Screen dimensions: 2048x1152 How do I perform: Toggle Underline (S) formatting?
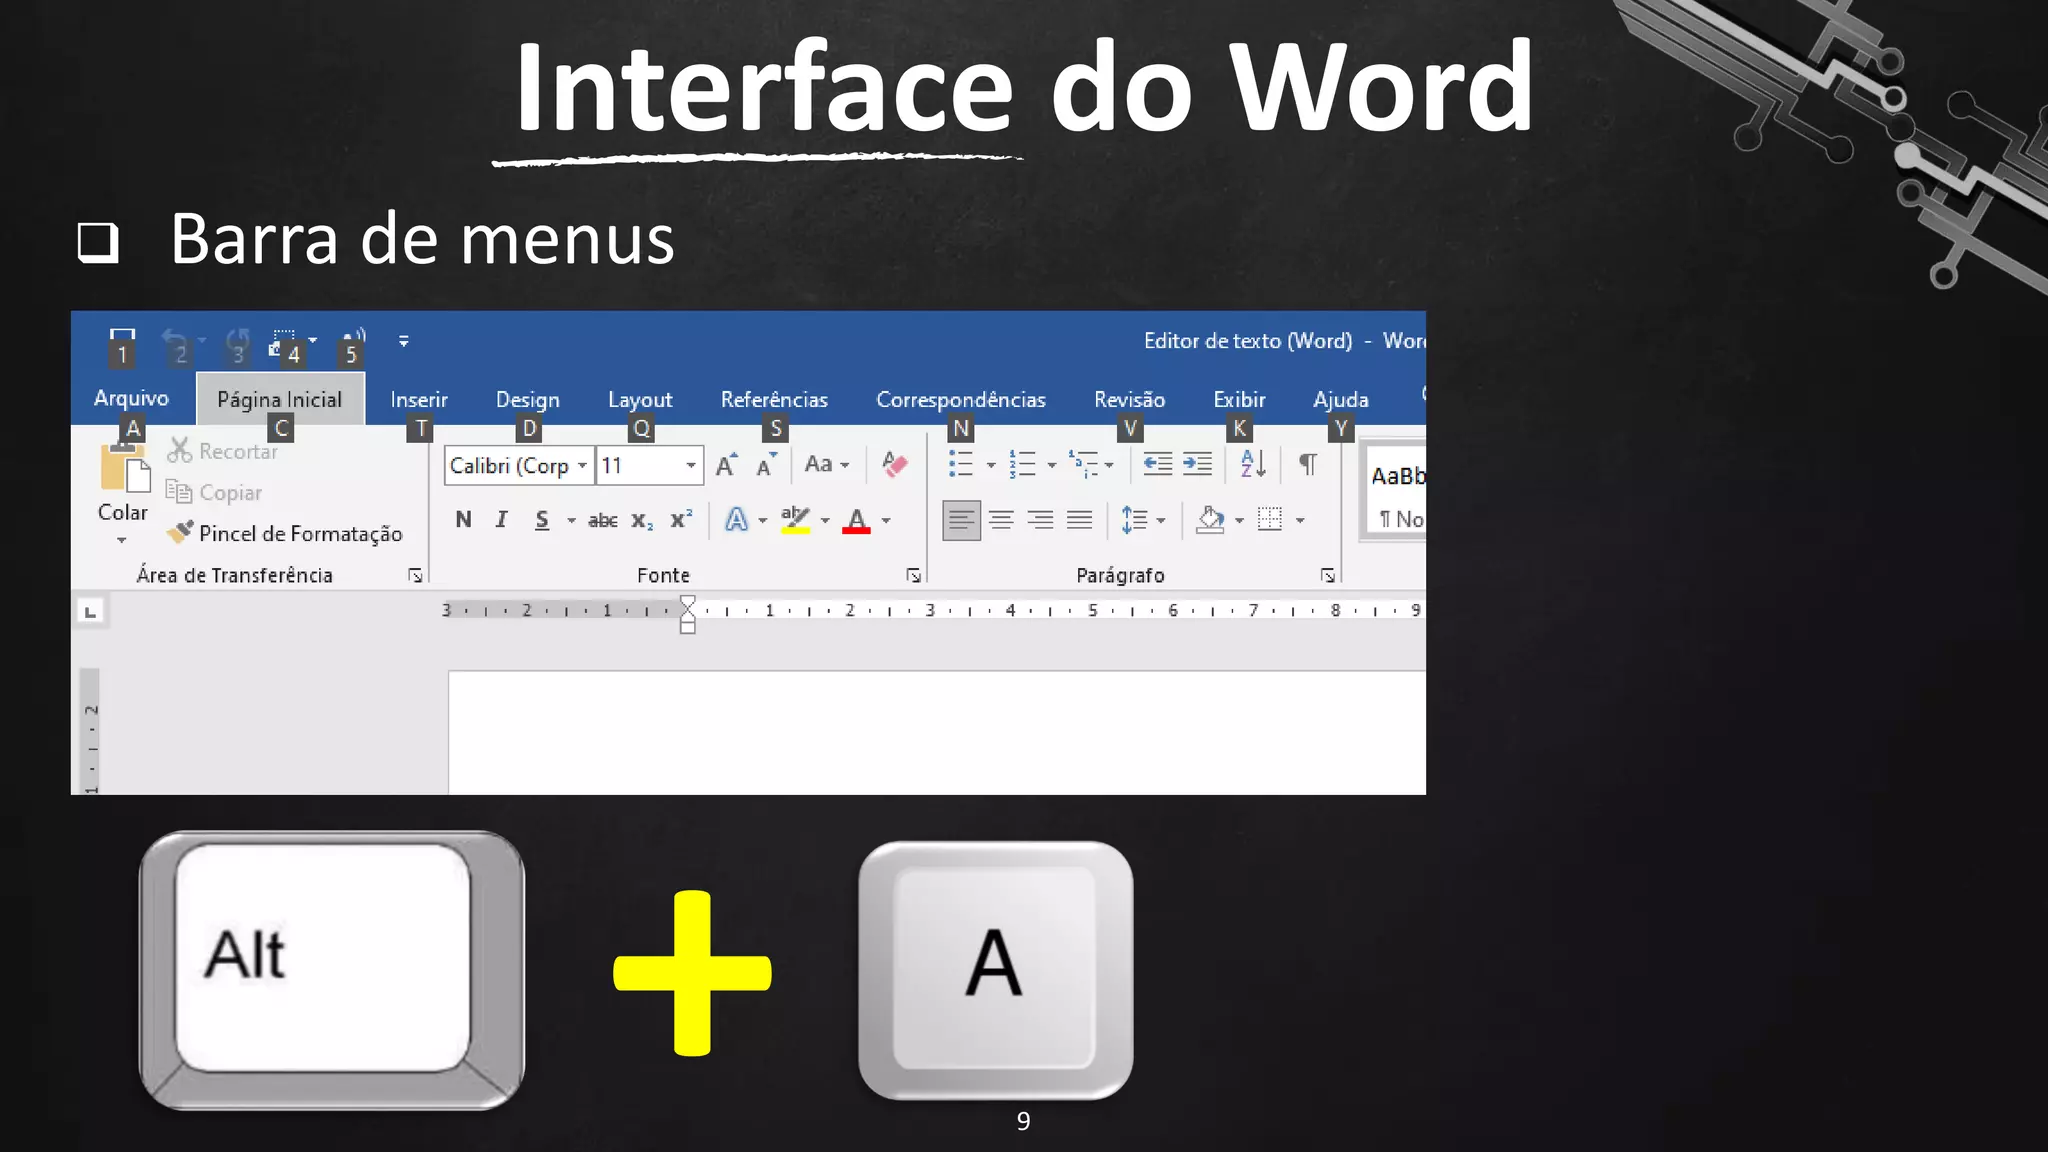pyautogui.click(x=542, y=520)
